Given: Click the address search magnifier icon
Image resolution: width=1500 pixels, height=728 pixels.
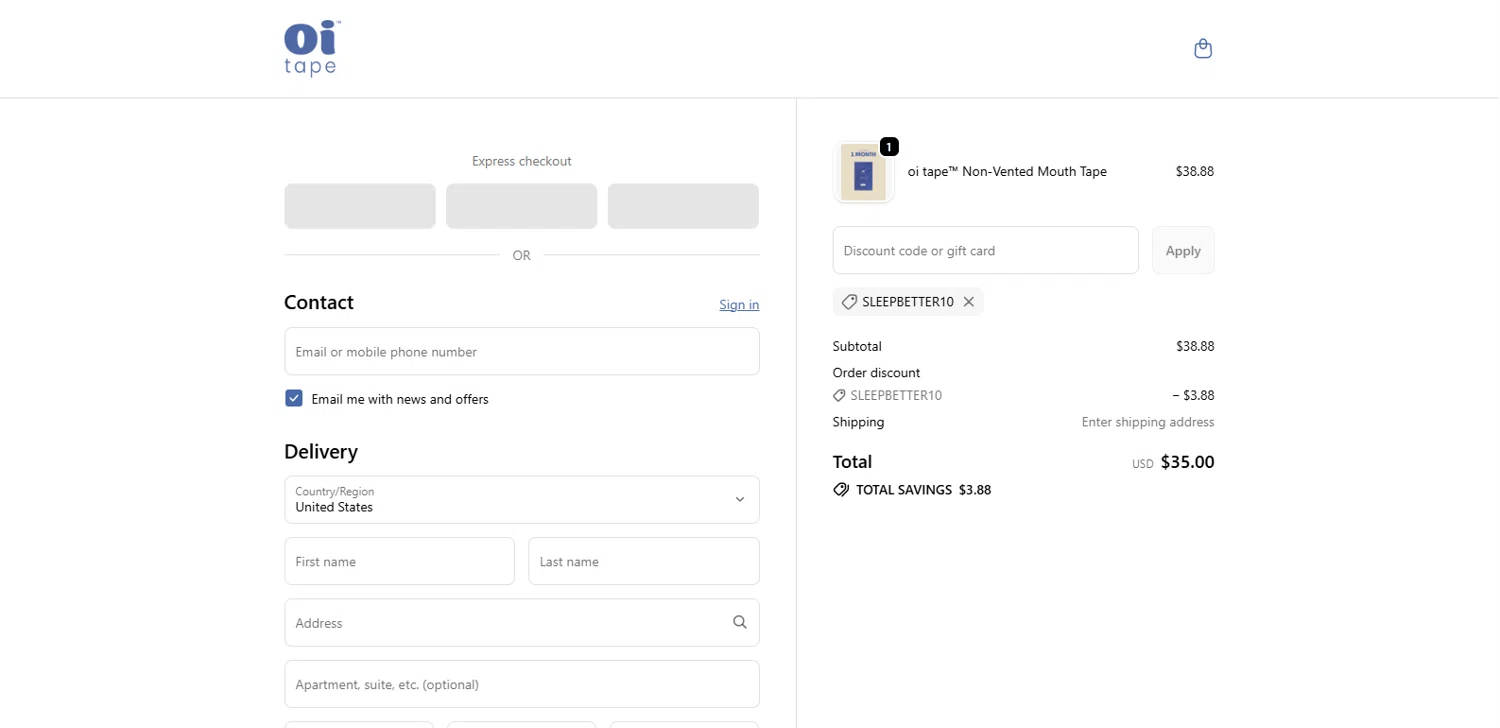Looking at the screenshot, I should pos(739,622).
